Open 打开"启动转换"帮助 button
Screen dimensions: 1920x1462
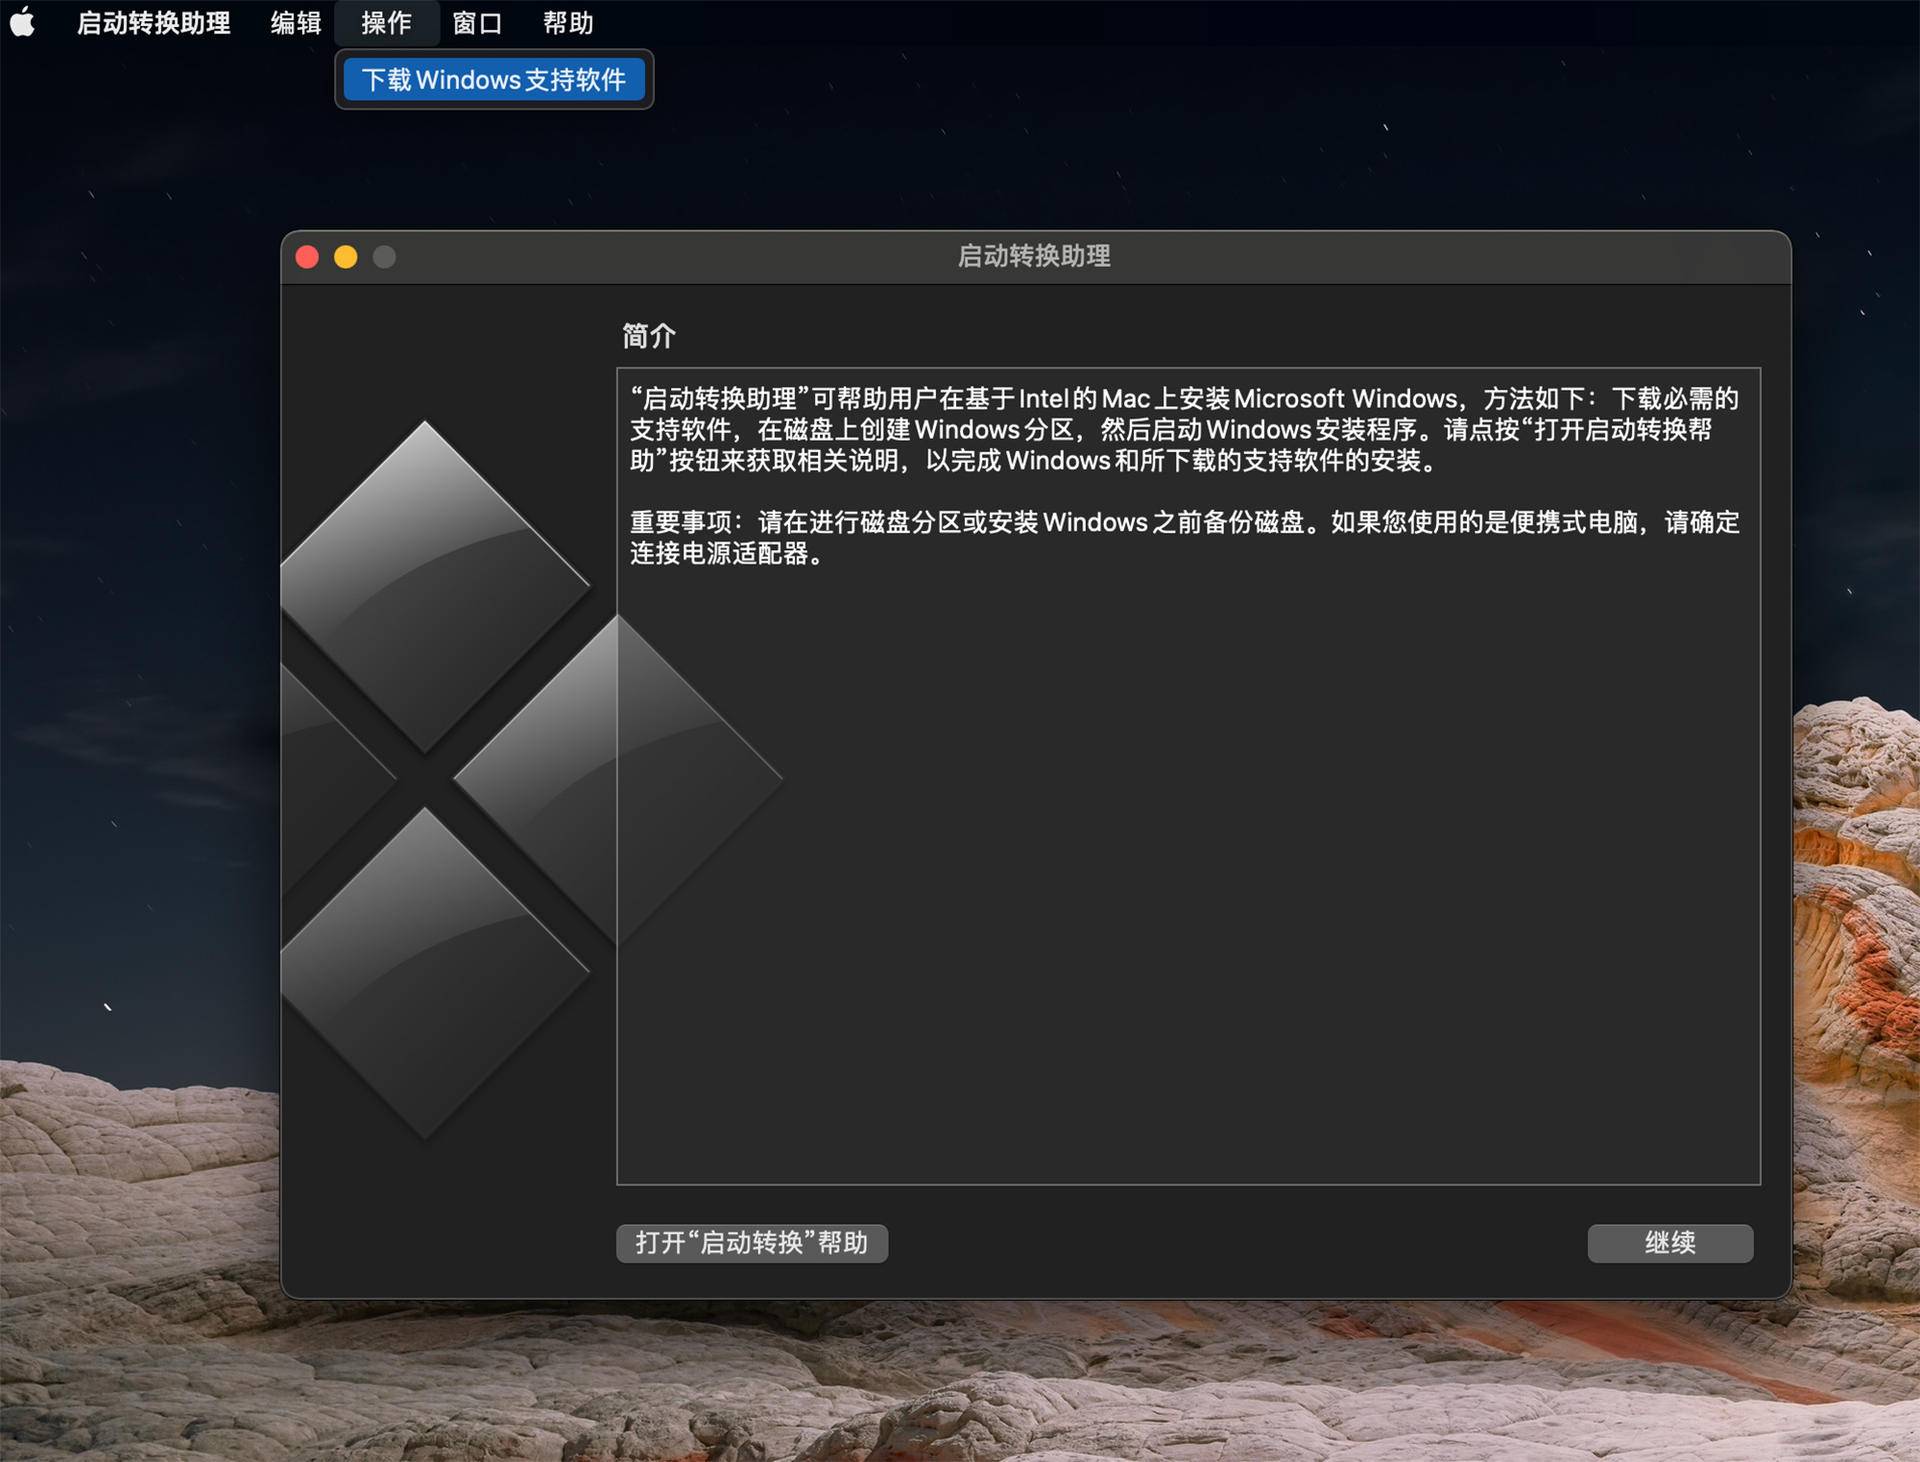coord(752,1243)
